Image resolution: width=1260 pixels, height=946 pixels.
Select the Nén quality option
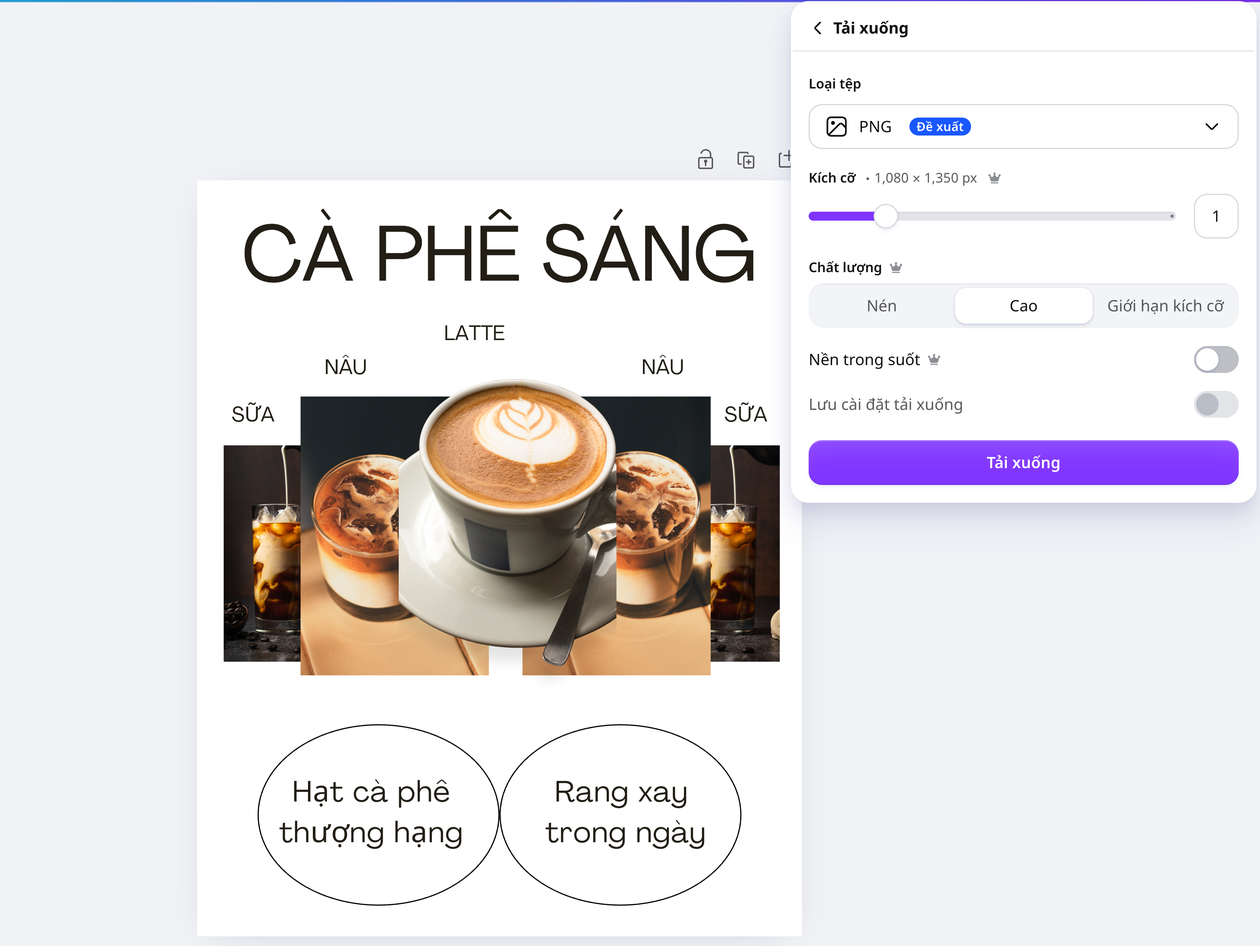(882, 306)
